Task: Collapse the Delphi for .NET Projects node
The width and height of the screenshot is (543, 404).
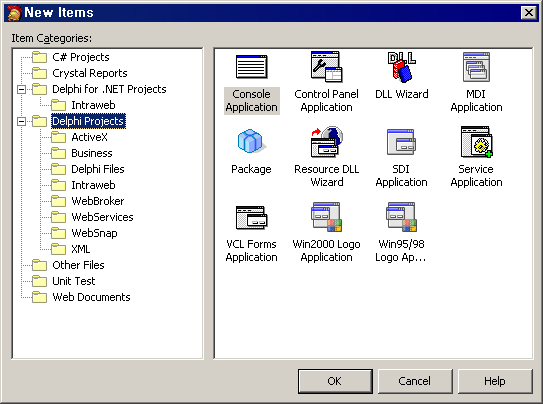Action: click(21, 89)
